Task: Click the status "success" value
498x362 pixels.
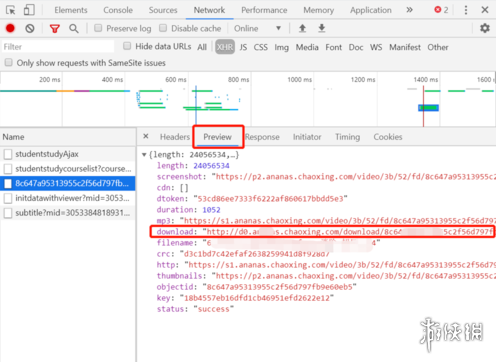Action: 214,309
